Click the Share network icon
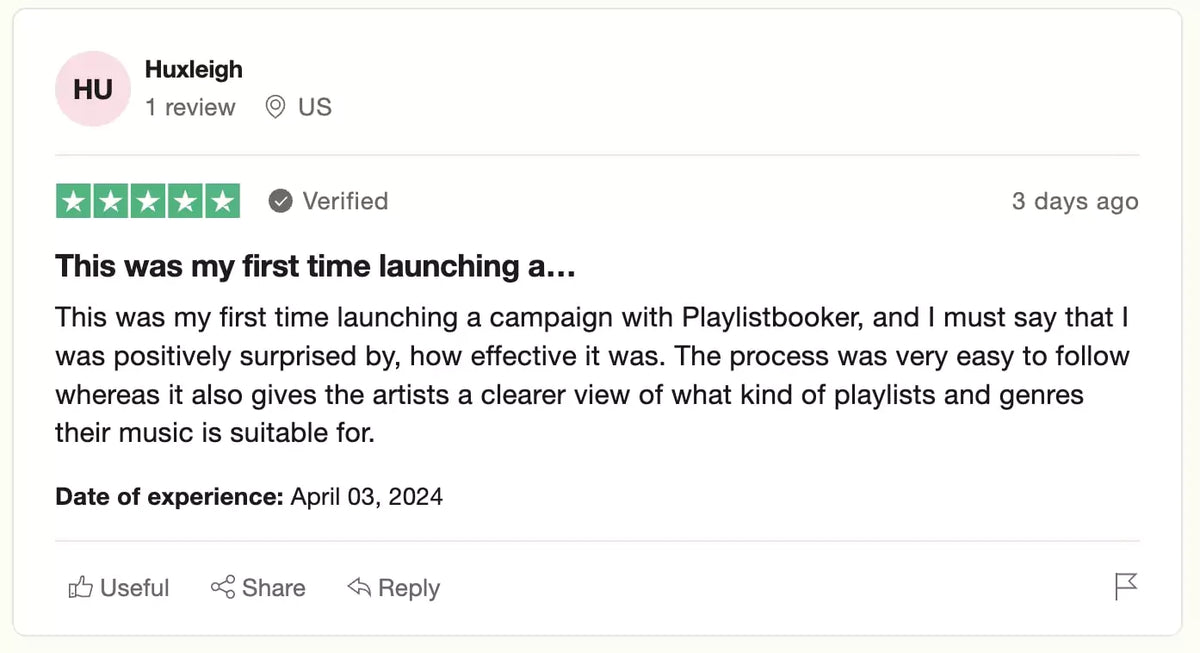This screenshot has height=653, width=1200. point(222,587)
